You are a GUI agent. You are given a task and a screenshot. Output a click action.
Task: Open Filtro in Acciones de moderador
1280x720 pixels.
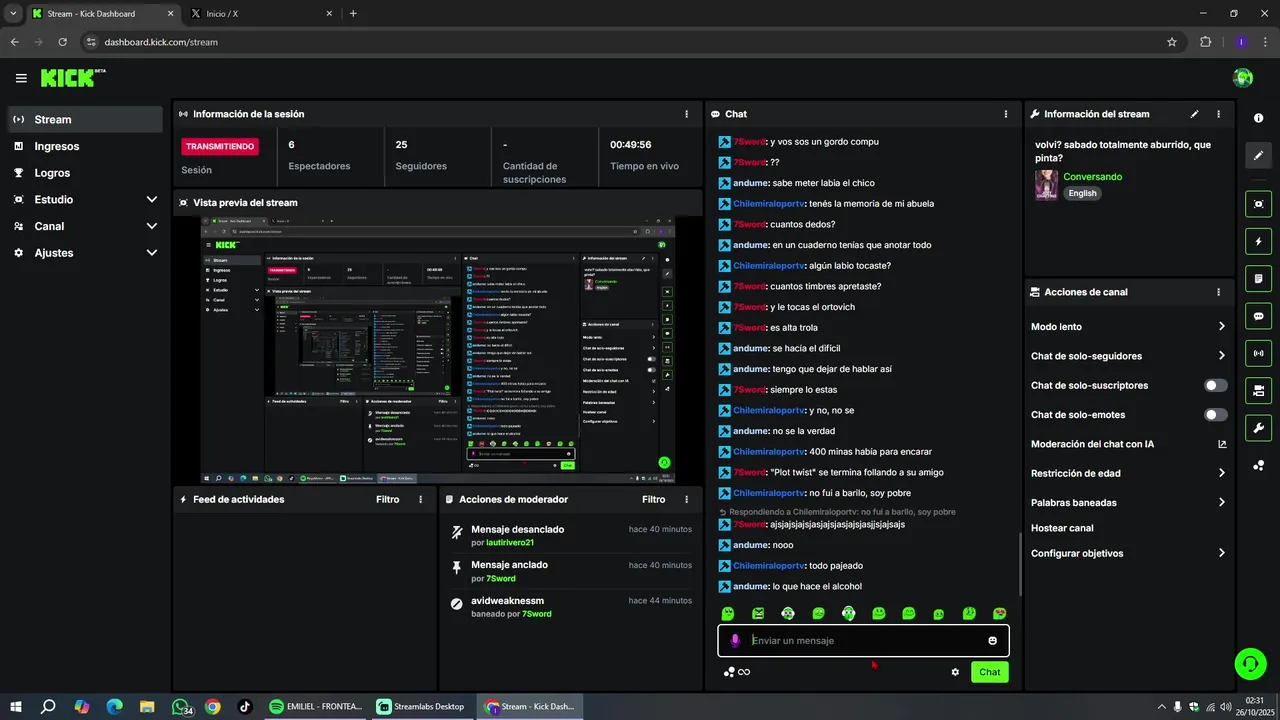point(654,499)
